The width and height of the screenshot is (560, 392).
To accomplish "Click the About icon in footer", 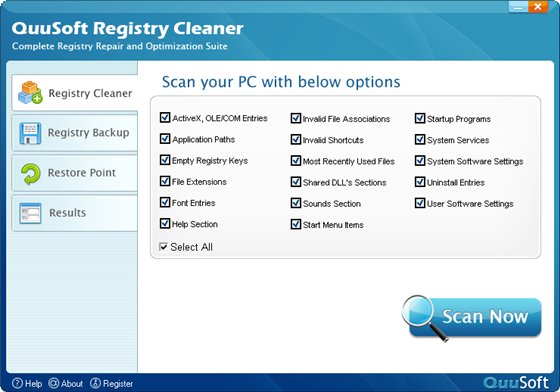I will tap(54, 383).
